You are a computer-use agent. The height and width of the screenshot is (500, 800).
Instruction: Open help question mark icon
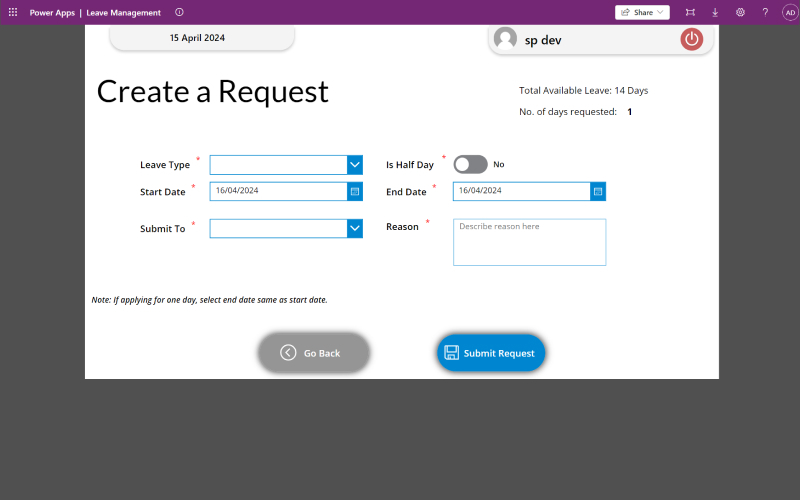(765, 12)
